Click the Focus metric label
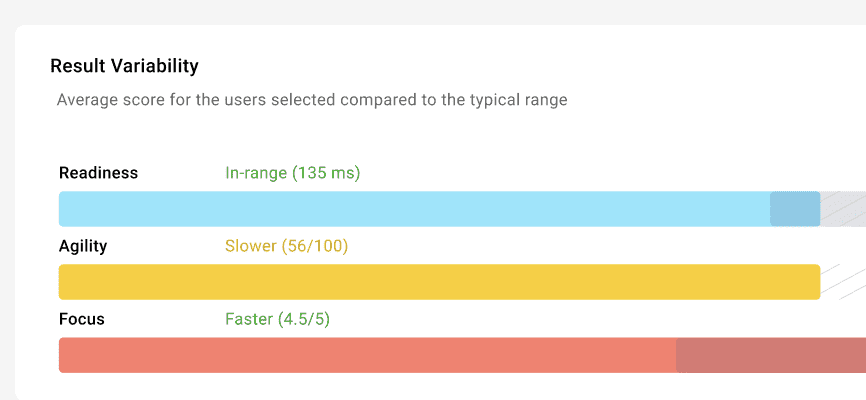Screen dimensions: 866x400 [82, 319]
